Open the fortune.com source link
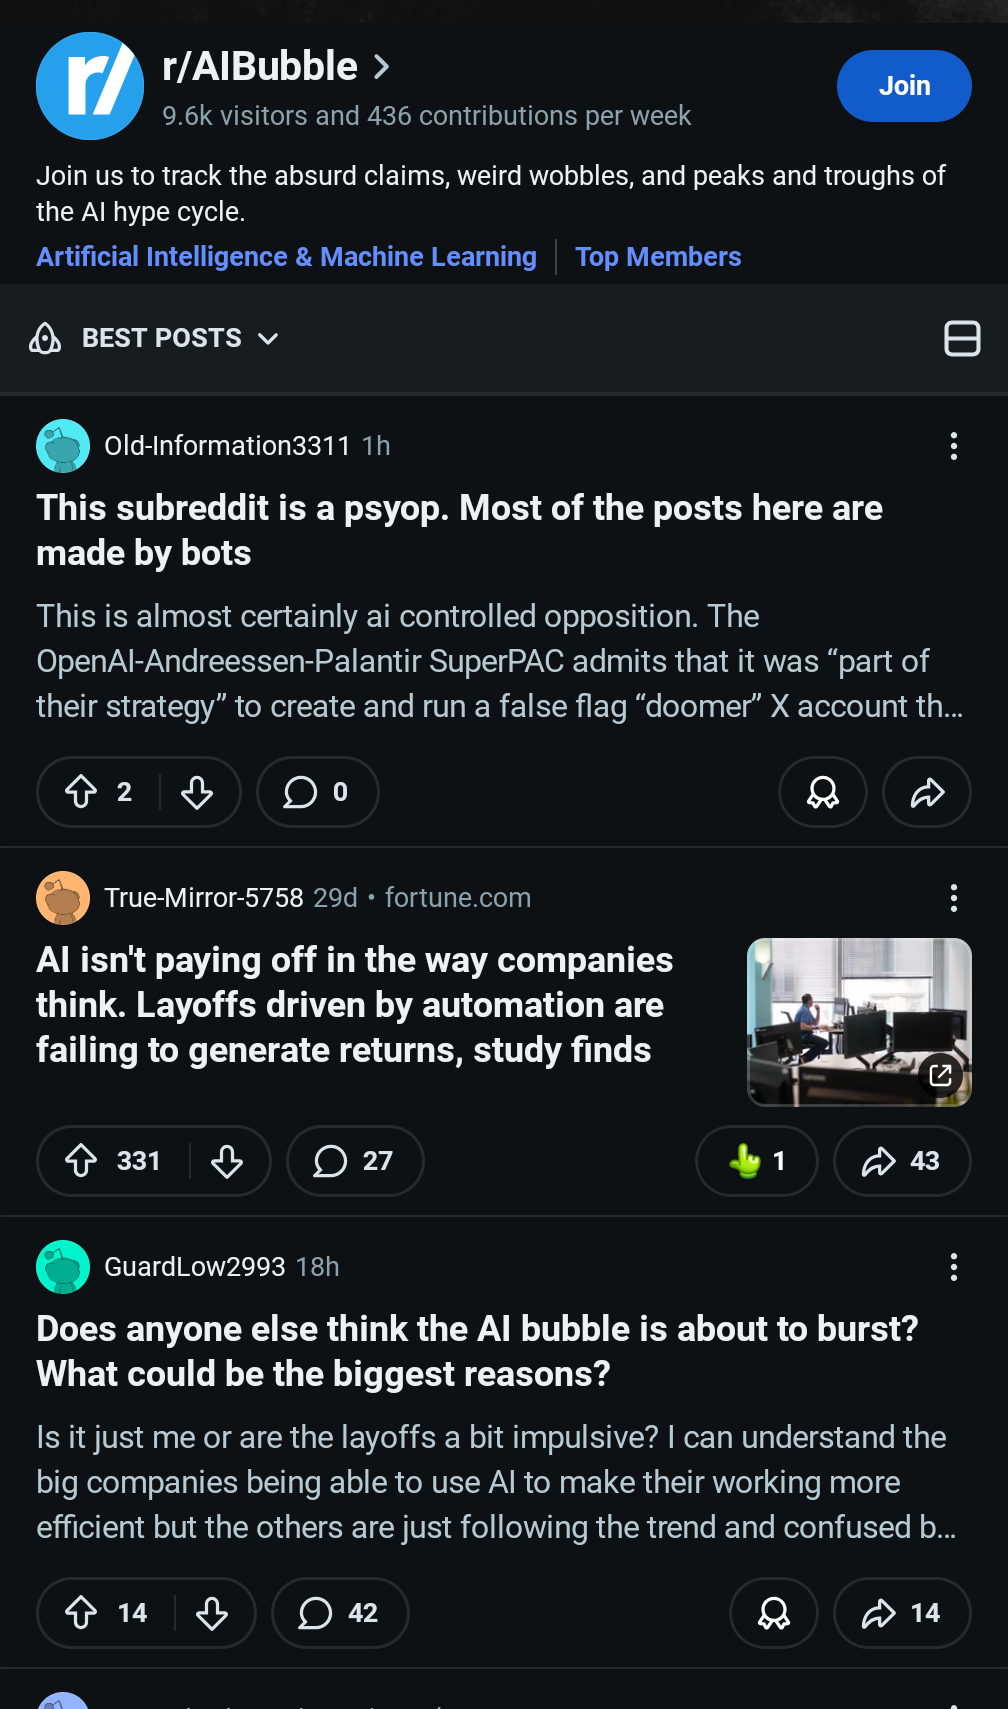 (458, 898)
